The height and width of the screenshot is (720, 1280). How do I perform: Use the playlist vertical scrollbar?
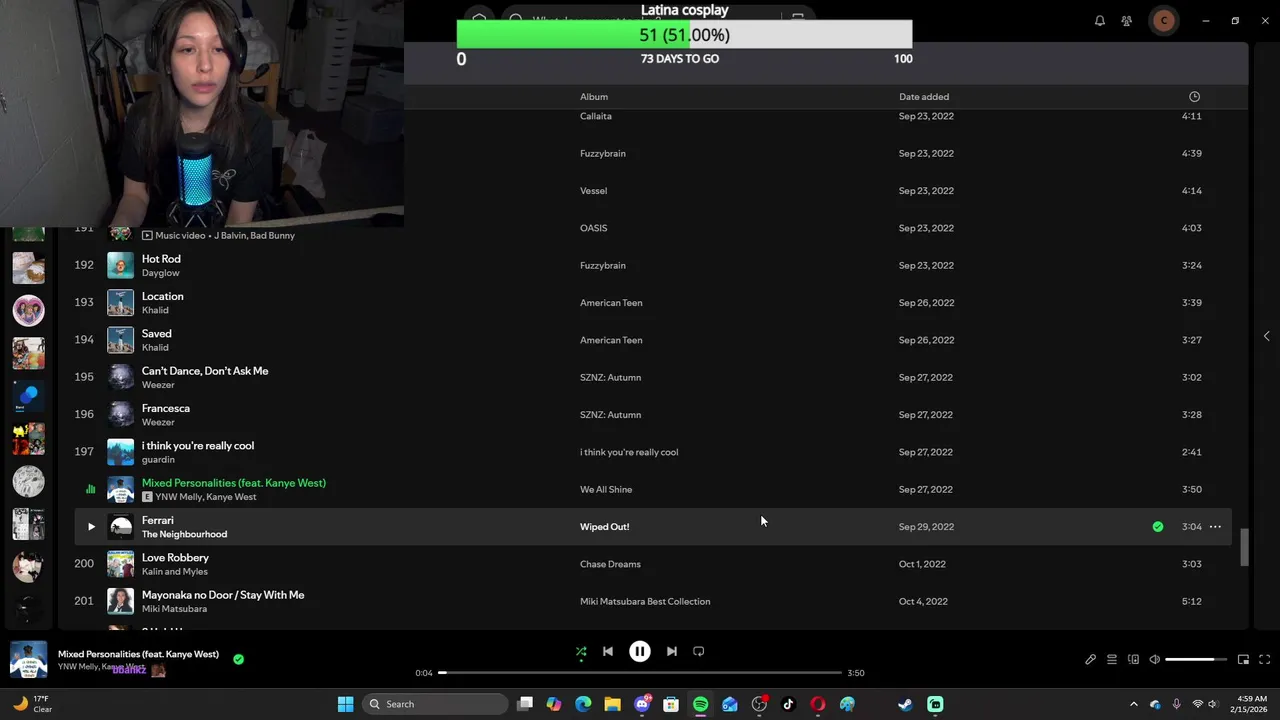click(1245, 547)
